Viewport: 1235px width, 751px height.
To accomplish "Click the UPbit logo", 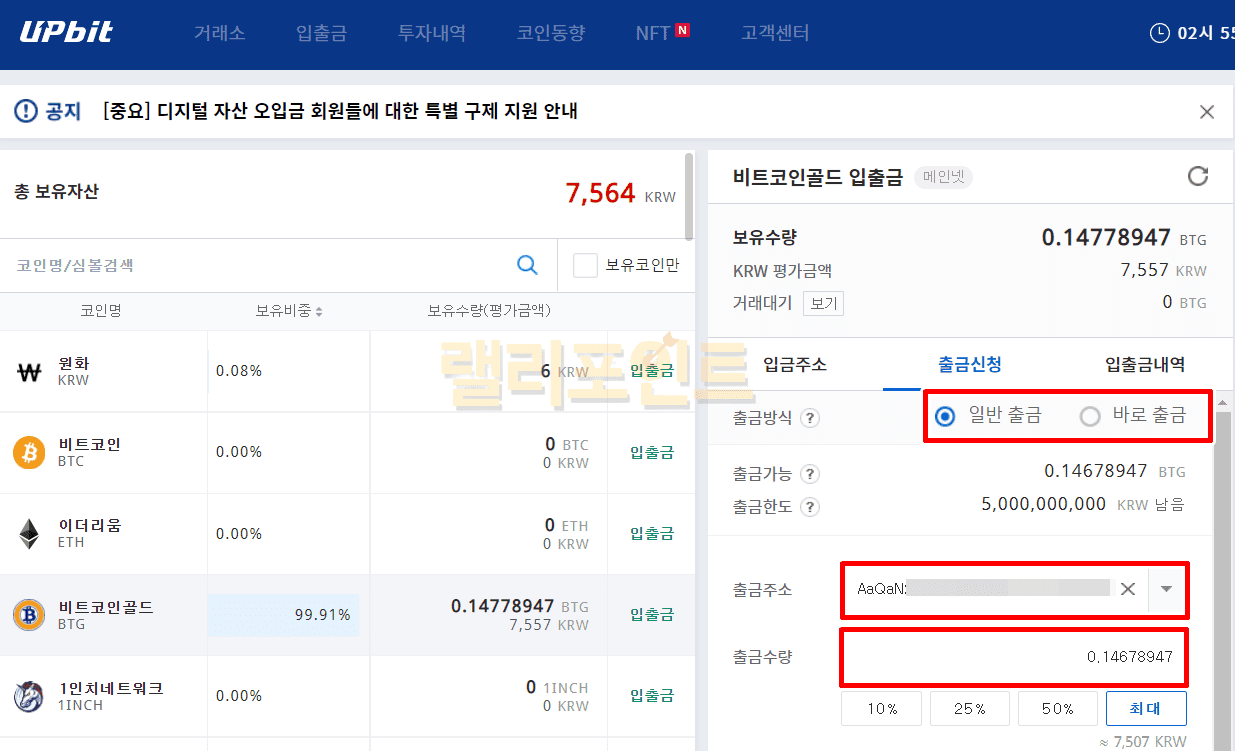I will tap(67, 32).
